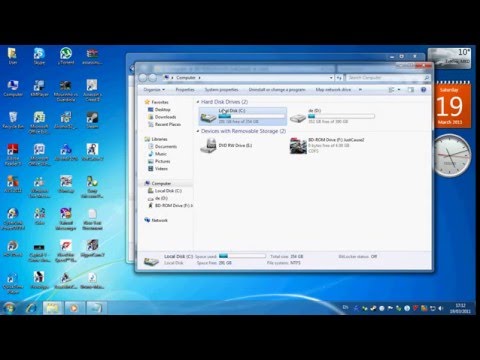This screenshot has width=480, height=360.
Task: Collapse Devices with Removable Storage group
Action: pos(198,131)
